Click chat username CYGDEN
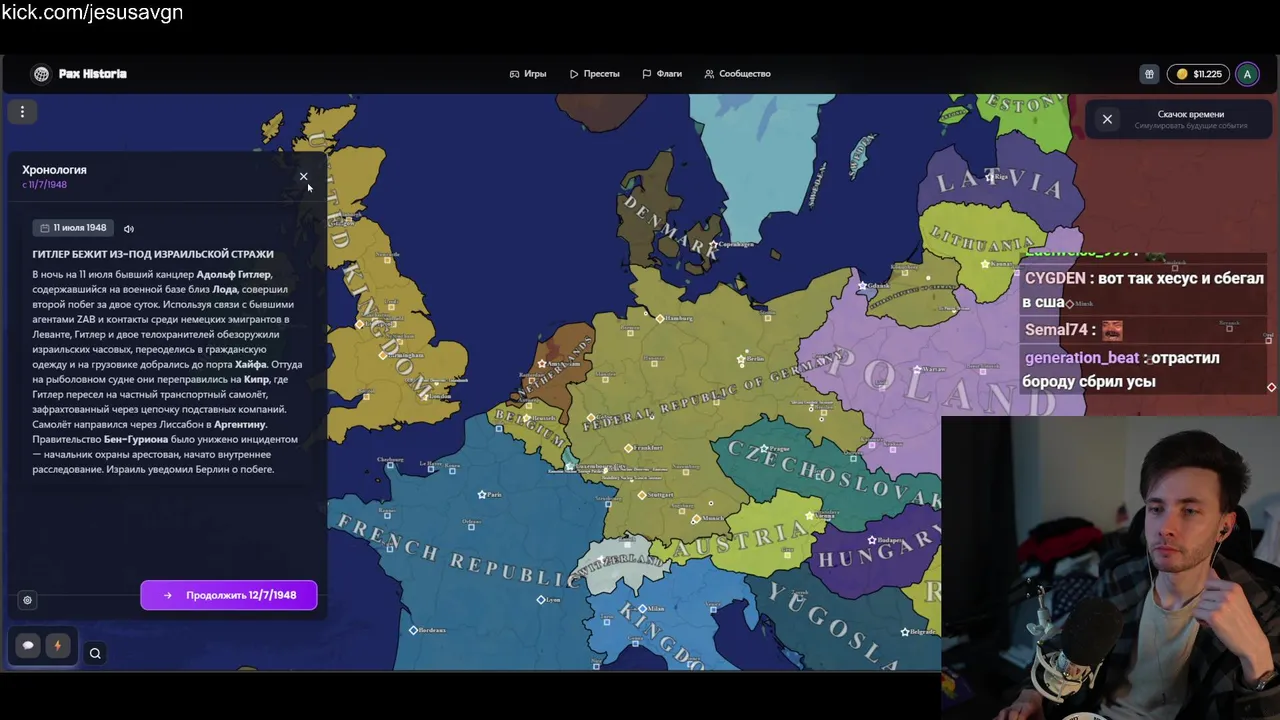1280x720 pixels. (x=1055, y=278)
